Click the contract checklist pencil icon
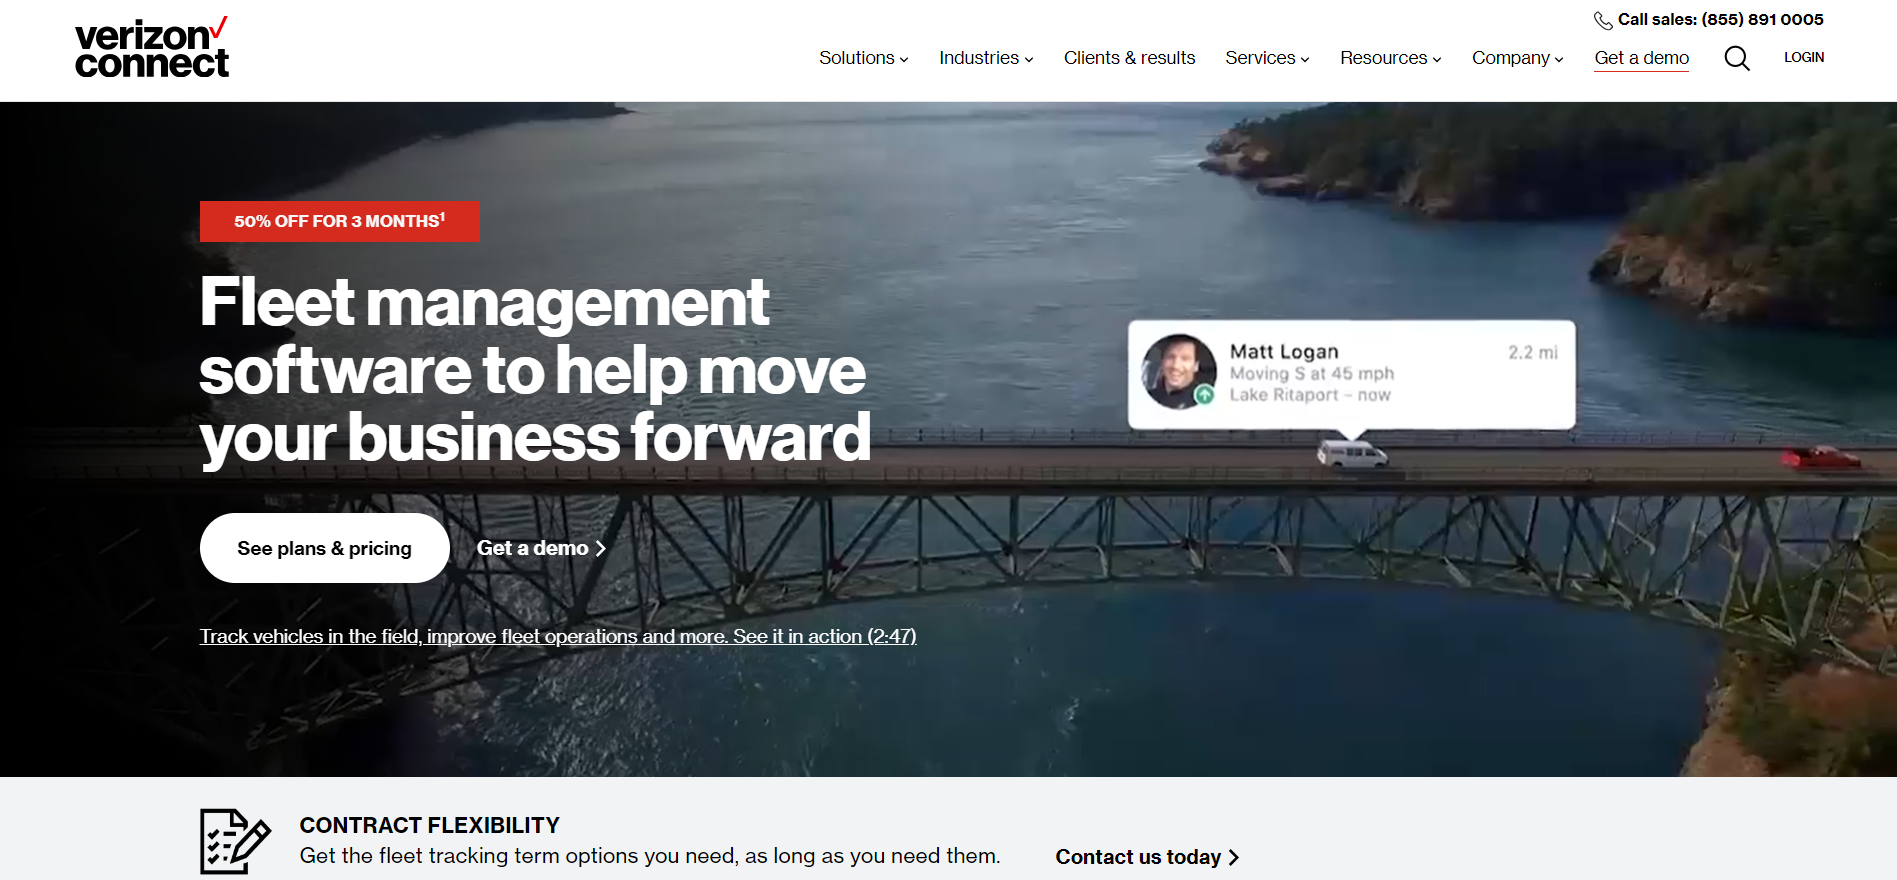The image size is (1897, 880). pos(235,841)
